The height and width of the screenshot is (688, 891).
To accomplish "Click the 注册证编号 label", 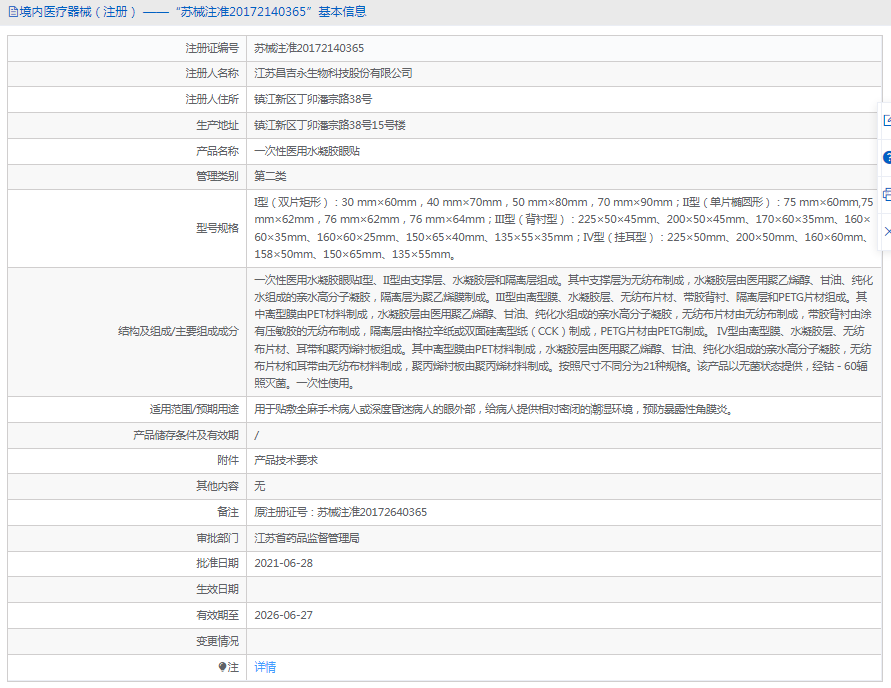I will pyautogui.click(x=212, y=48).
